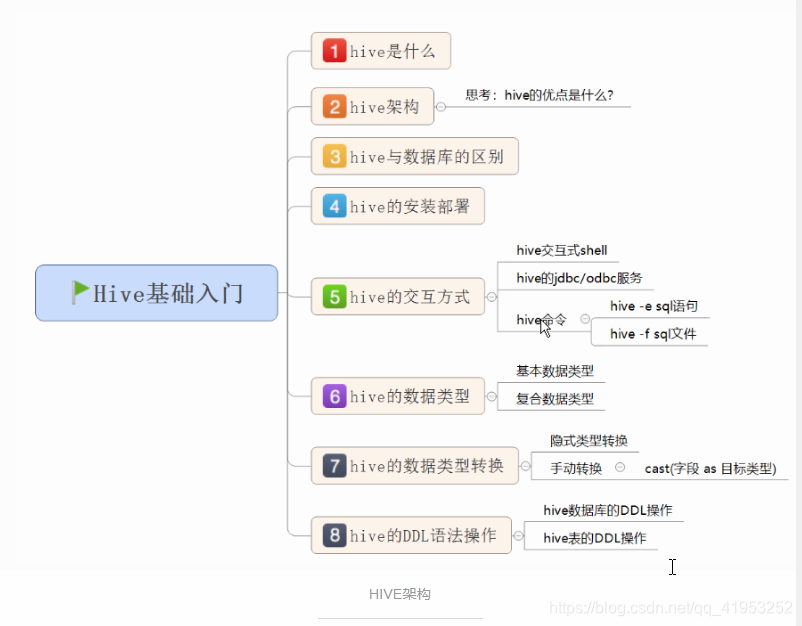Click the hive -e sql语句 item

[654, 306]
